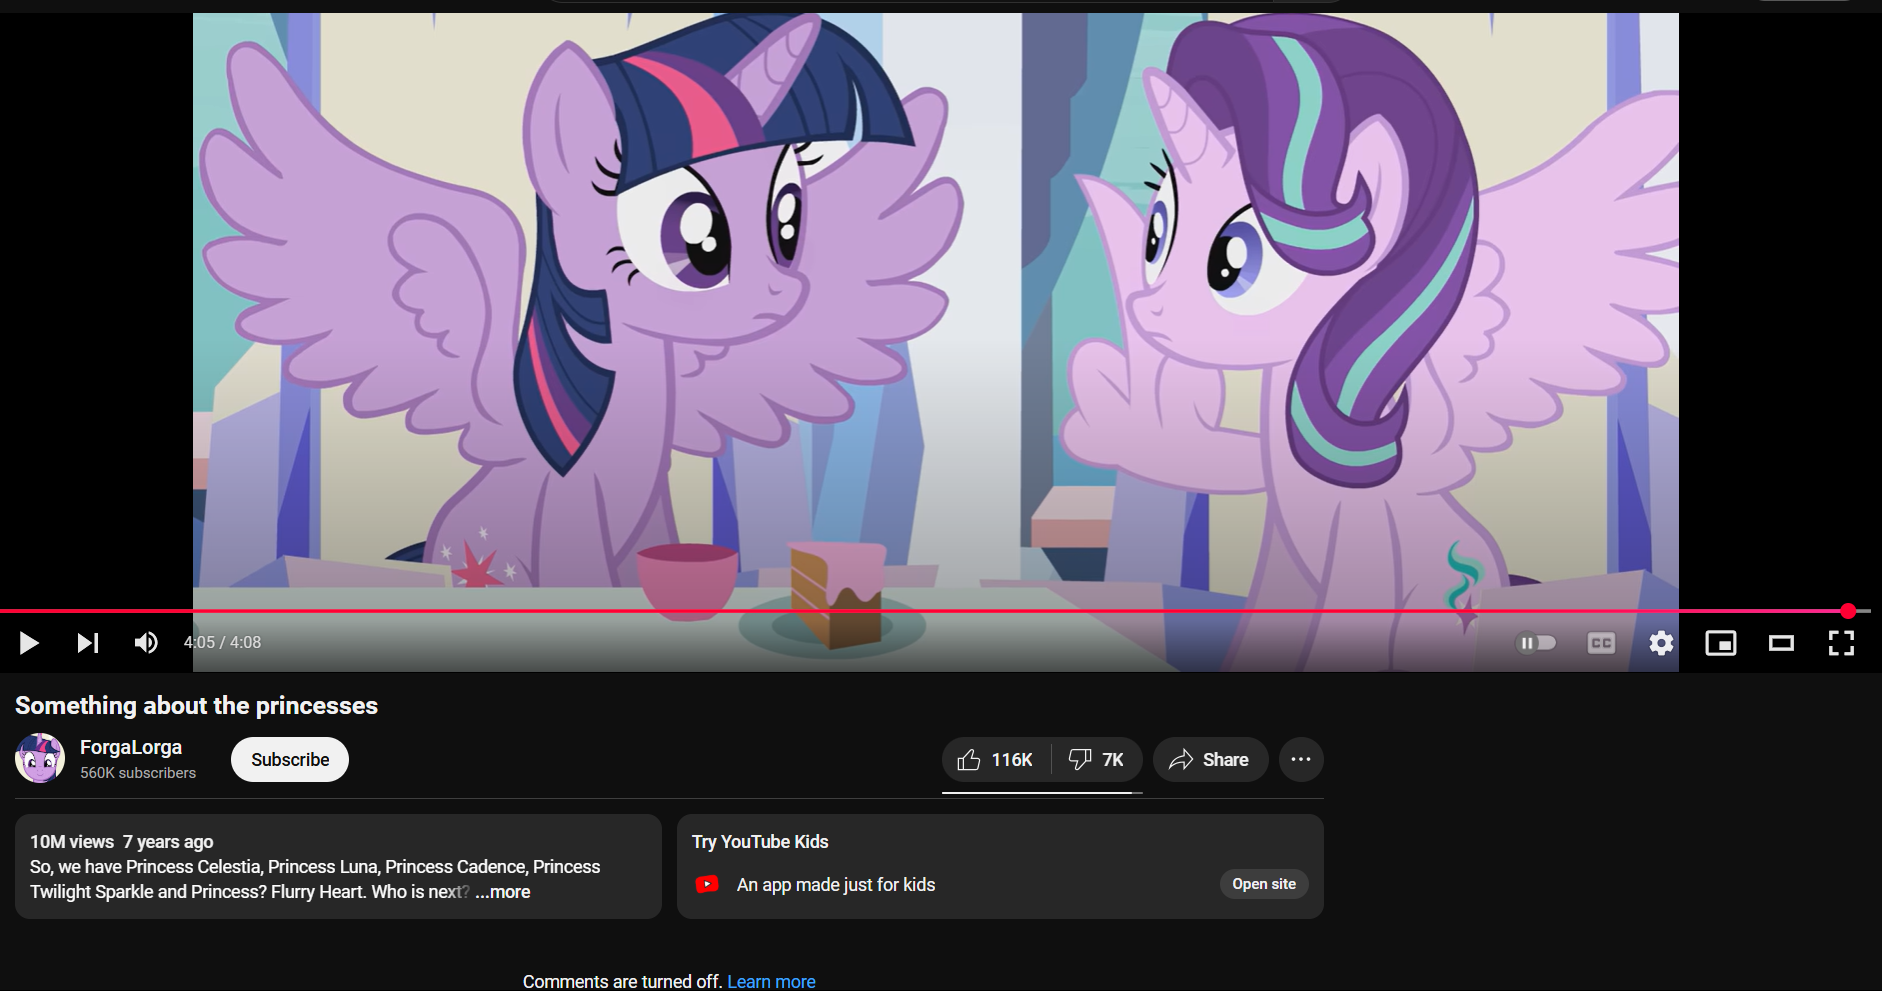Turn on closed captions
The height and width of the screenshot is (991, 1882).
[x=1601, y=643]
